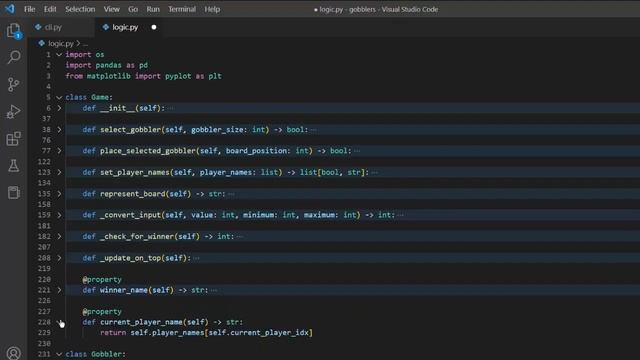Click the 'class Game:' text
This screenshot has height=360, width=640.
pyautogui.click(x=89, y=97)
